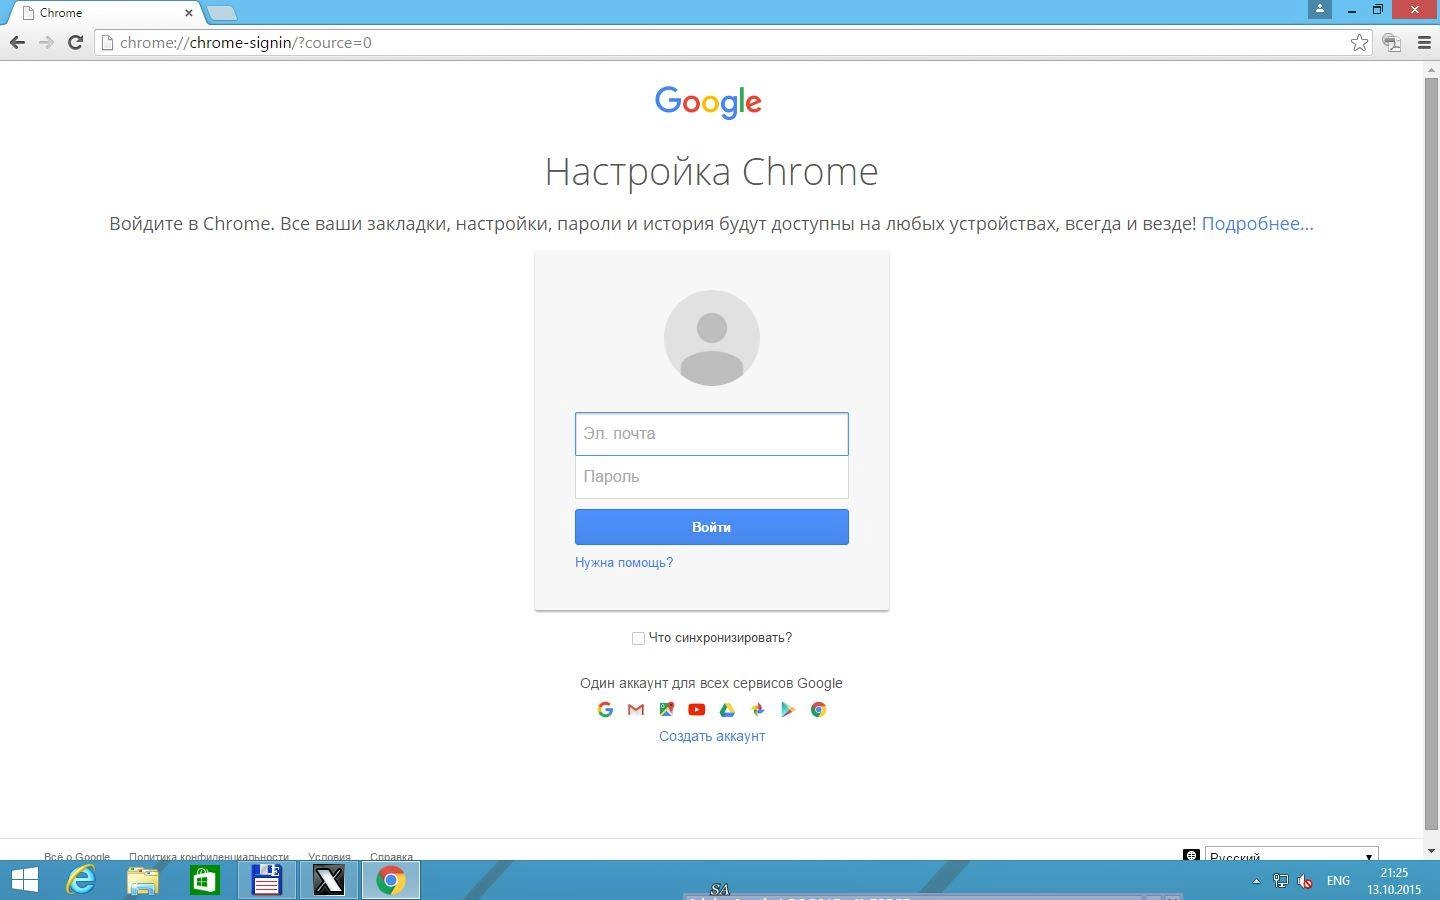Bookmark this page with the star icon
Screen dimensions: 1440x900
(1359, 42)
